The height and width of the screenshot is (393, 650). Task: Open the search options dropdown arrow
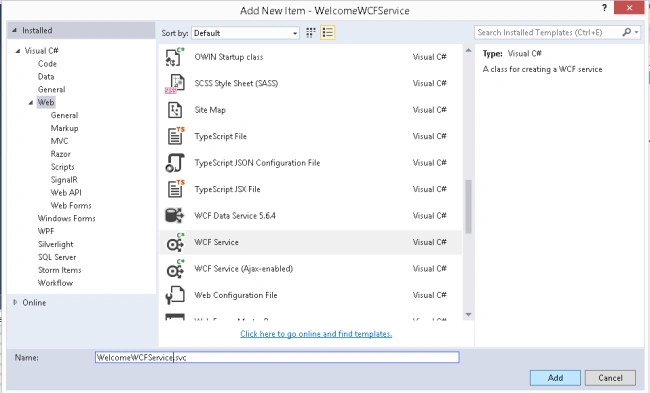point(636,32)
